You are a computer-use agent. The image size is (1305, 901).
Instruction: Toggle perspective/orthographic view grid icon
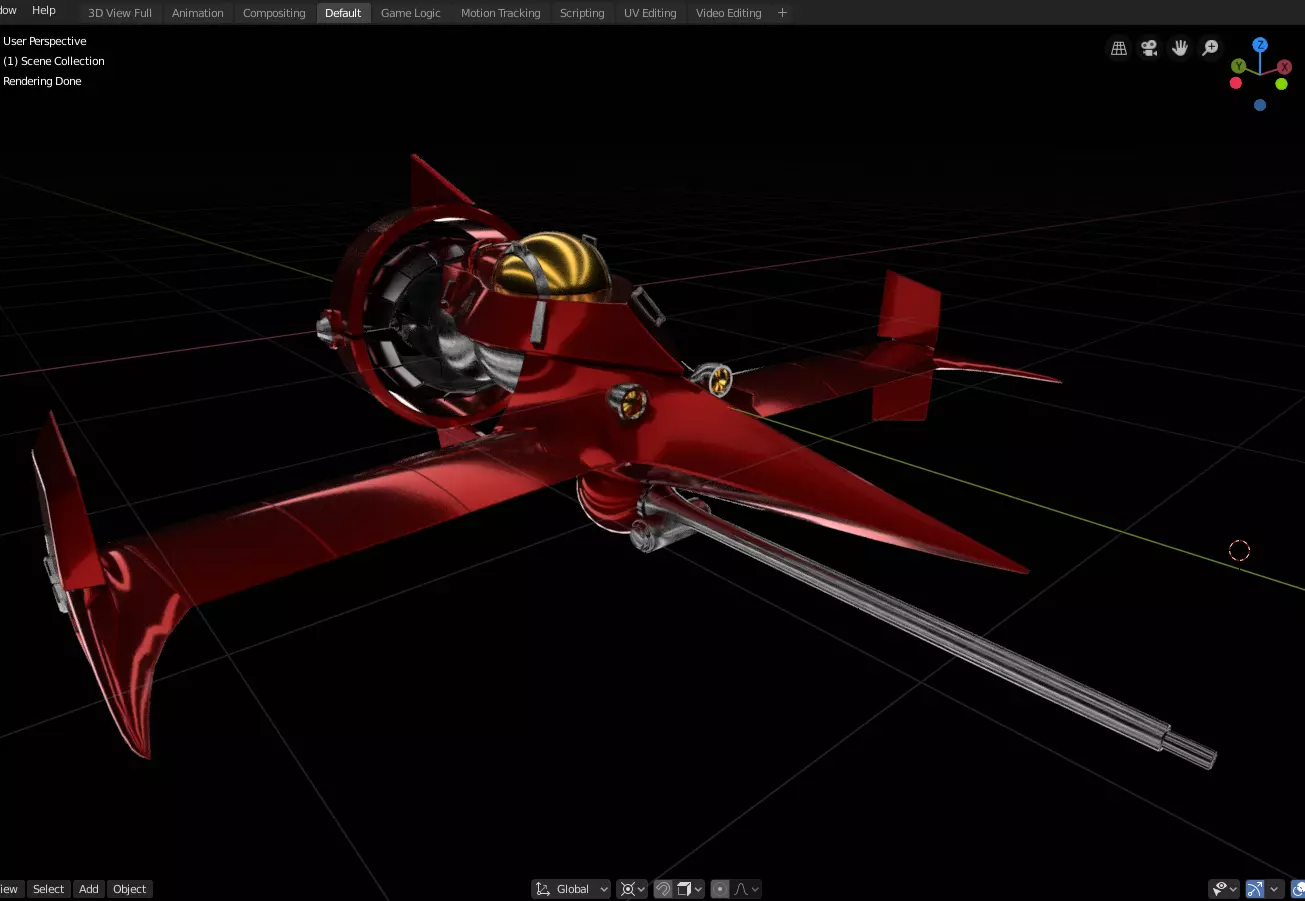point(1119,48)
